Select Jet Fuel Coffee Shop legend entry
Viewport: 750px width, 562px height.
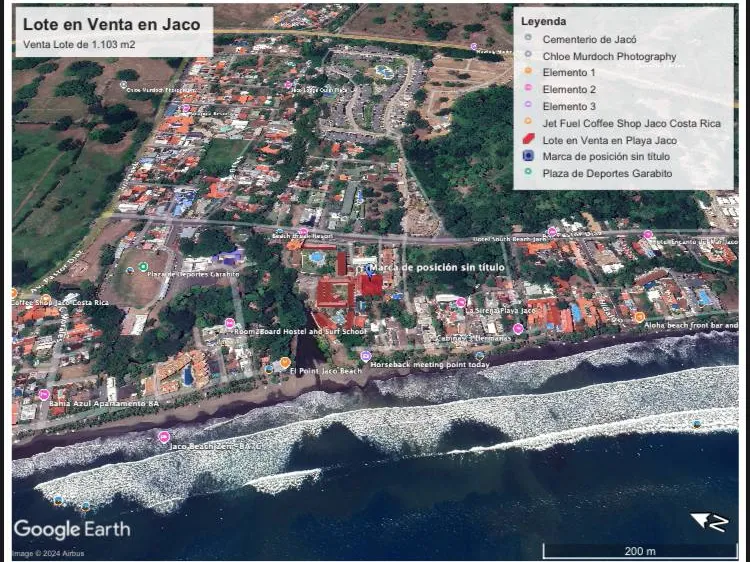(x=630, y=123)
